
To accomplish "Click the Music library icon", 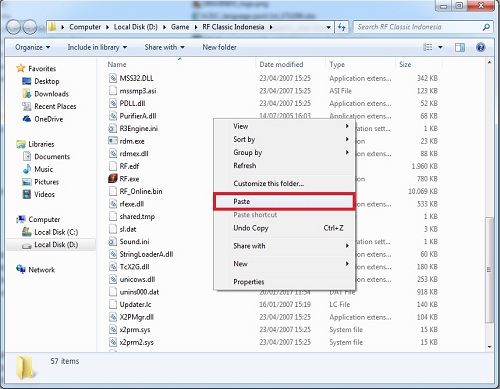I will [x=27, y=169].
